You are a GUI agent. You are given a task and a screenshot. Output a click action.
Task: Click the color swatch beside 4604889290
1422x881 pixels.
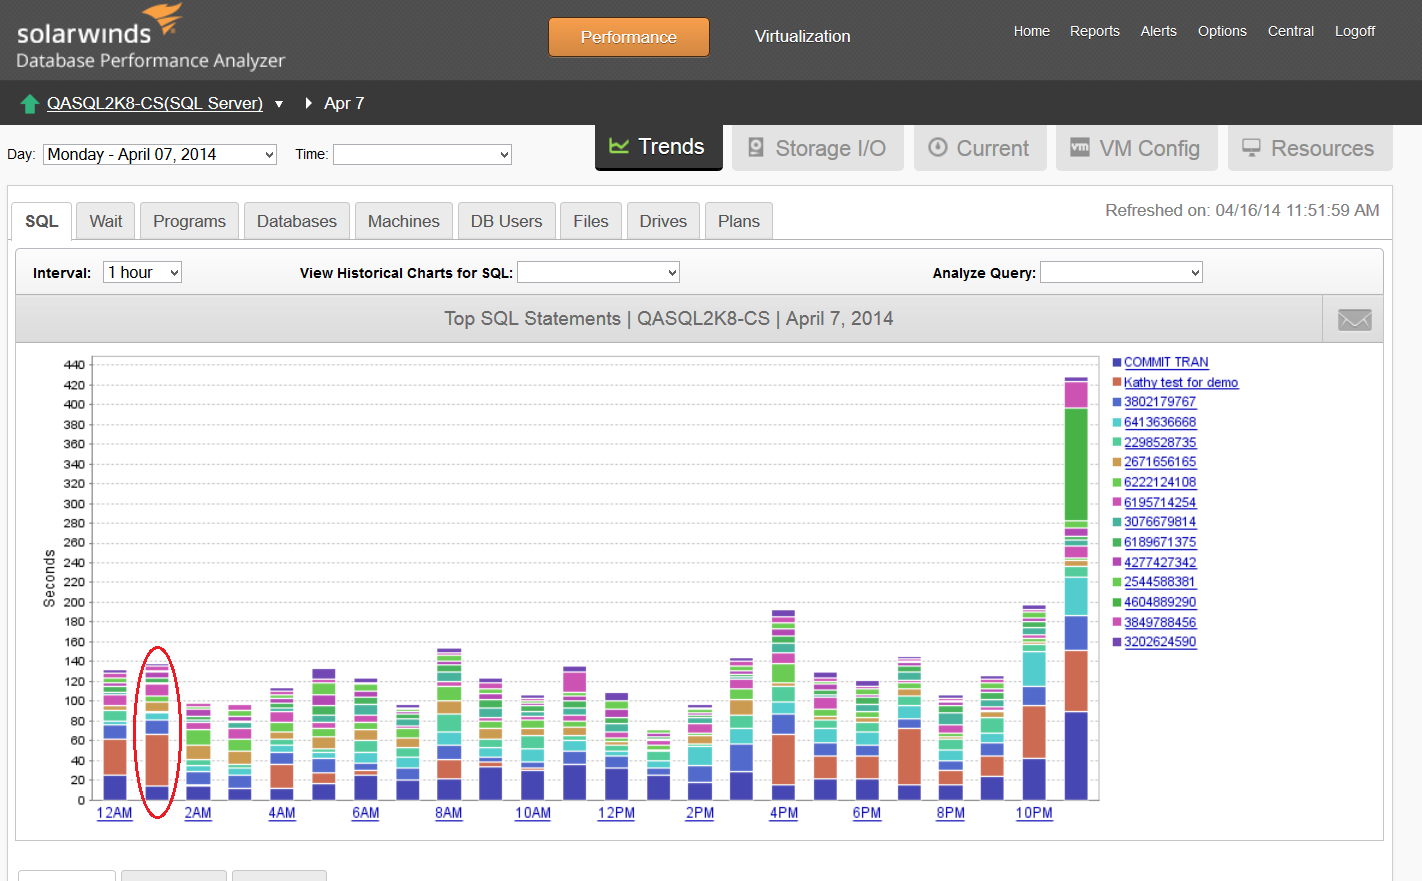[1117, 602]
